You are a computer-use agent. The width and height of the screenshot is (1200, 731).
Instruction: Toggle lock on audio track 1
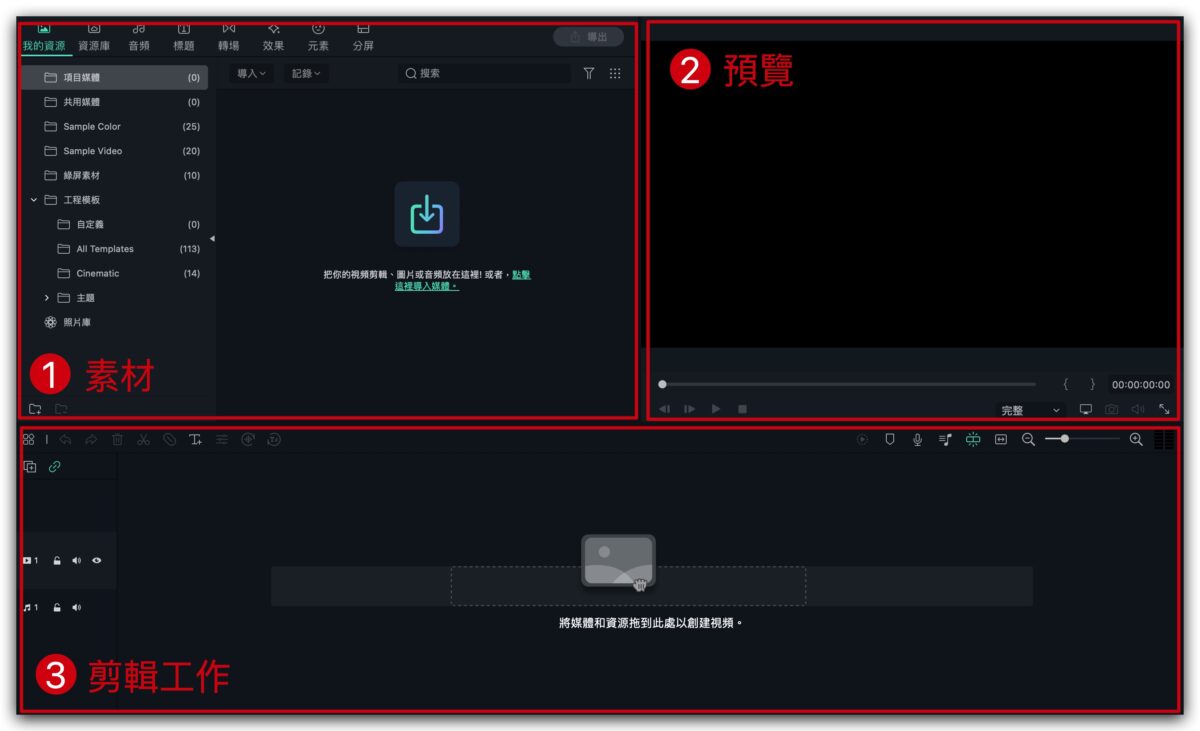pos(57,607)
